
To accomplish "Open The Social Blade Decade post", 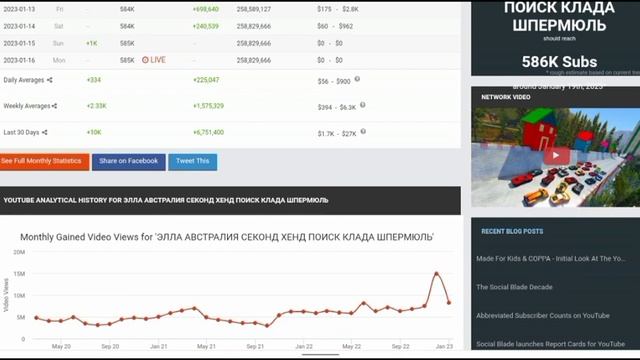I will point(514,287).
